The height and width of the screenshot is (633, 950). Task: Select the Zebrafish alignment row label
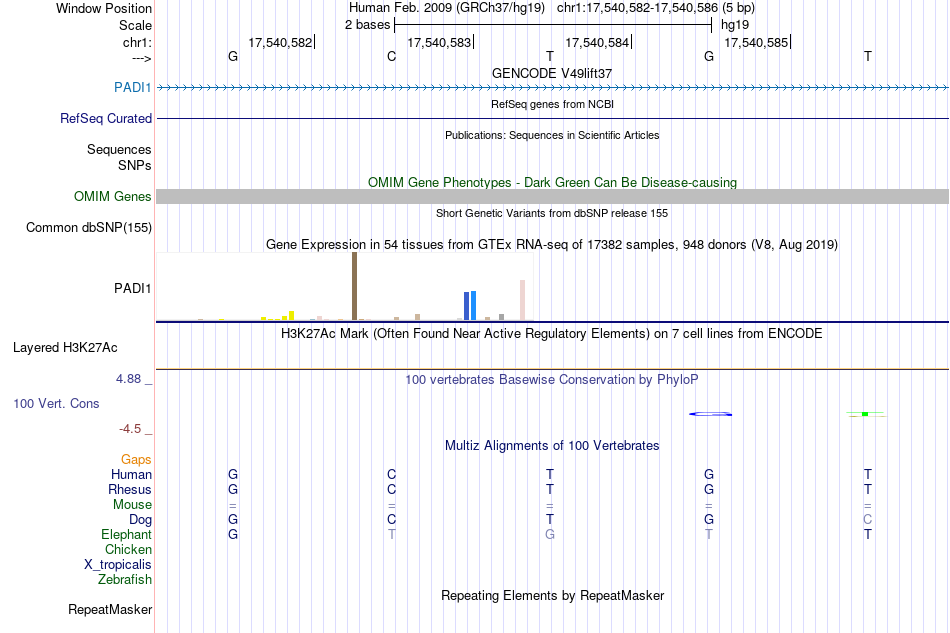coord(125,580)
